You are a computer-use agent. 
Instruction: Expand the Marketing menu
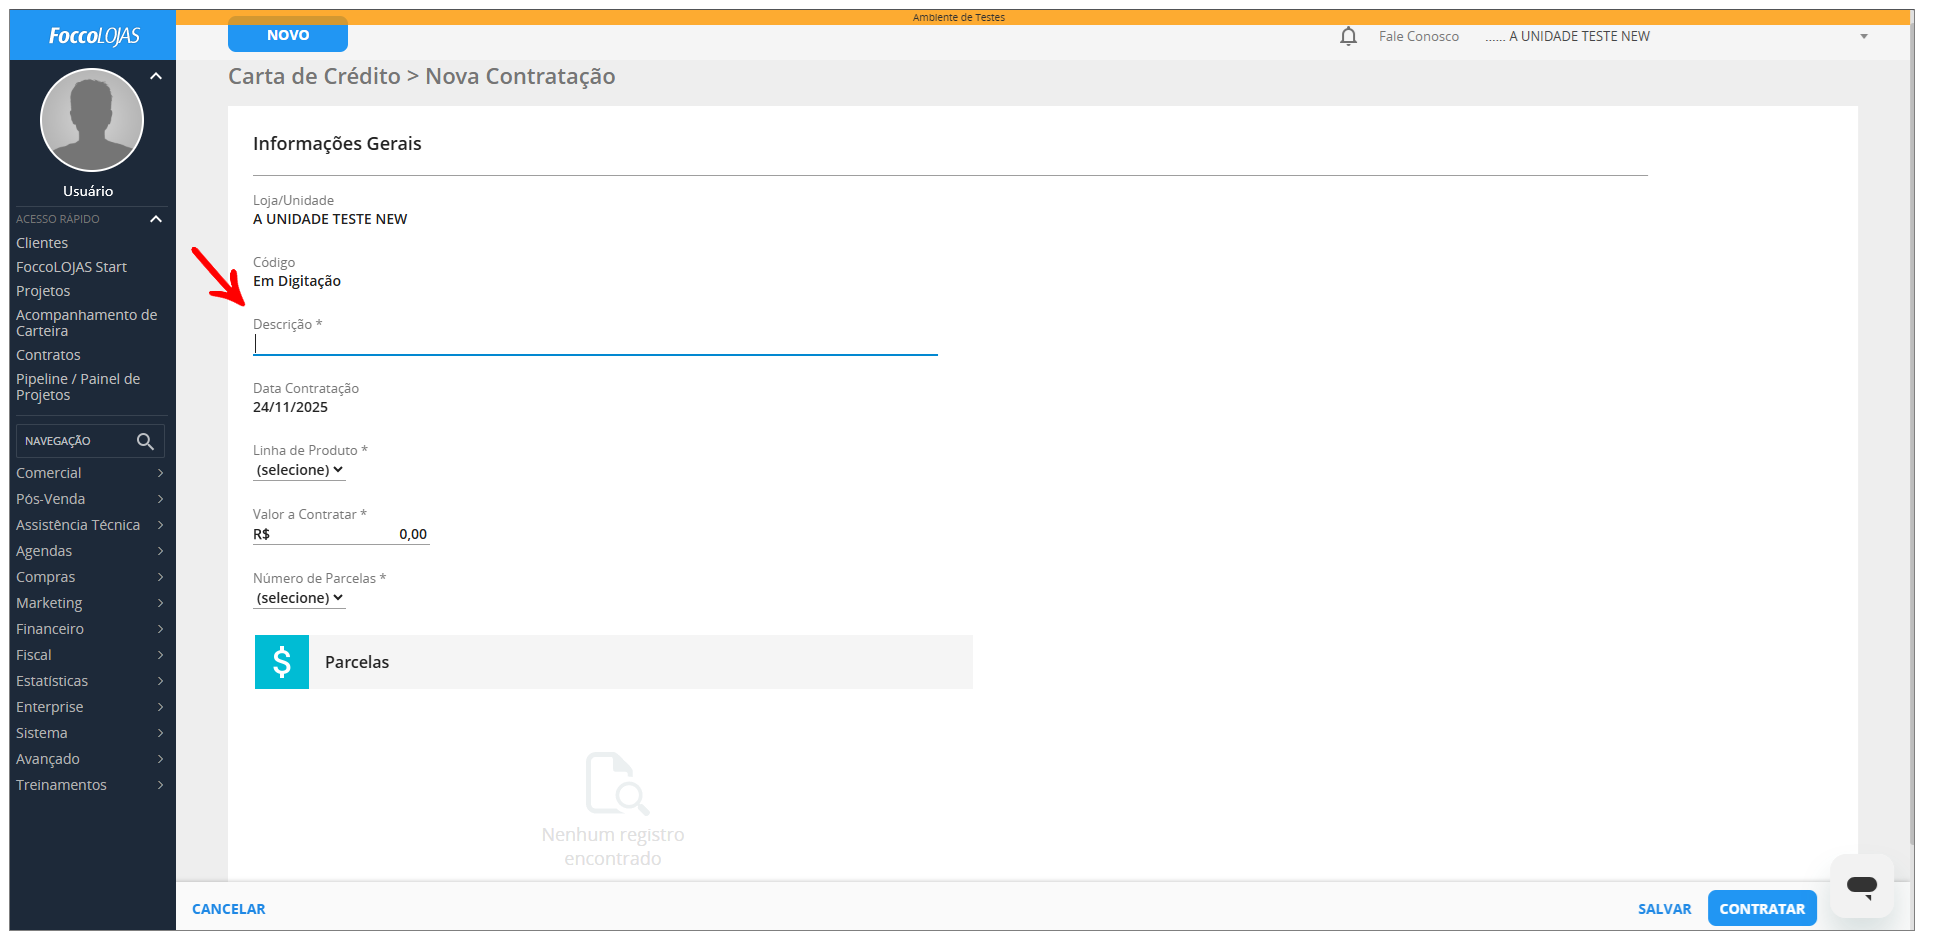click(x=90, y=603)
